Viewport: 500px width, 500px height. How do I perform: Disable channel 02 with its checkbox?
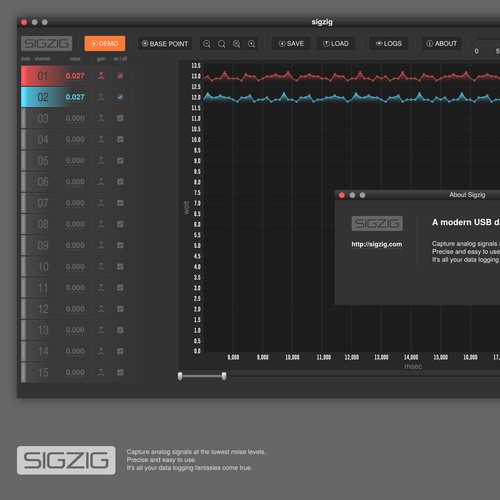[x=120, y=97]
